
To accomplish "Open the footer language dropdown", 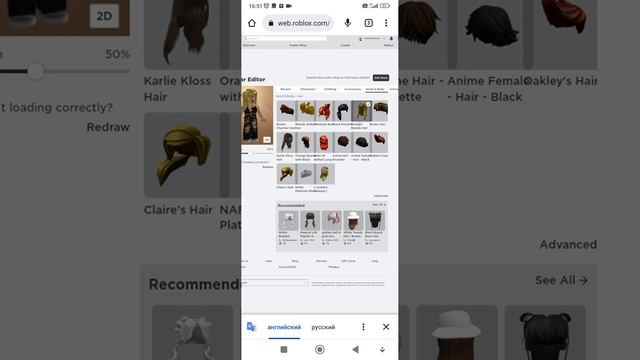I will [274, 282].
